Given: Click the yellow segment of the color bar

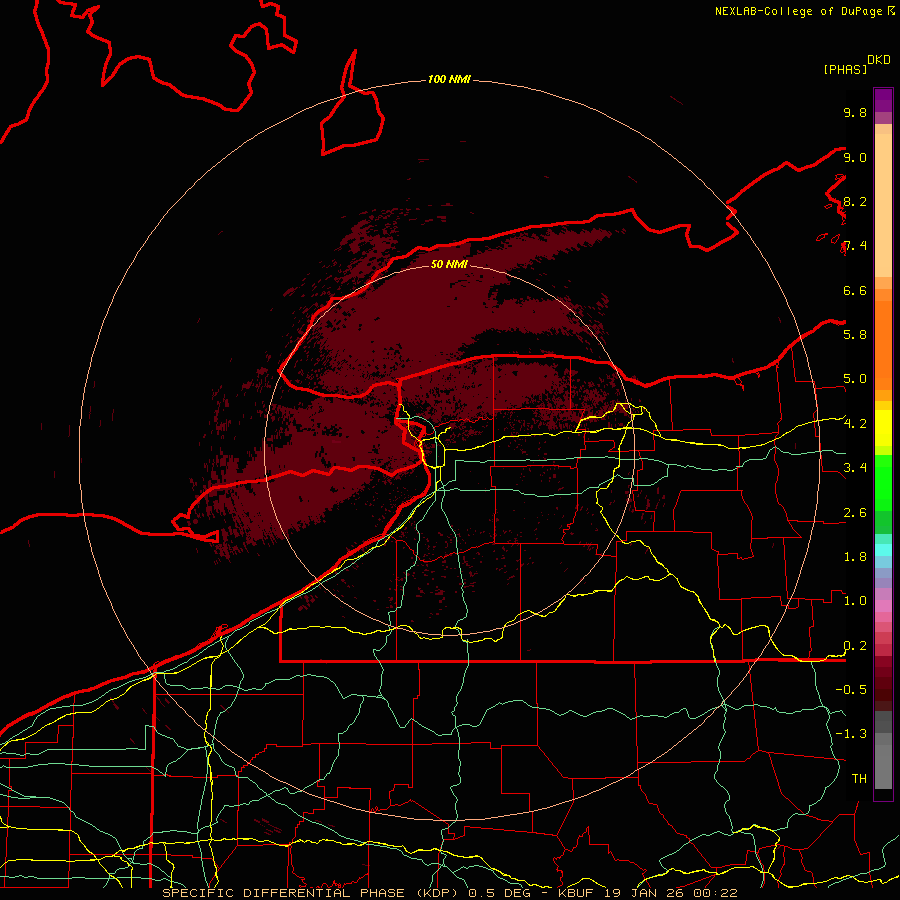Looking at the screenshot, I should [x=883, y=428].
